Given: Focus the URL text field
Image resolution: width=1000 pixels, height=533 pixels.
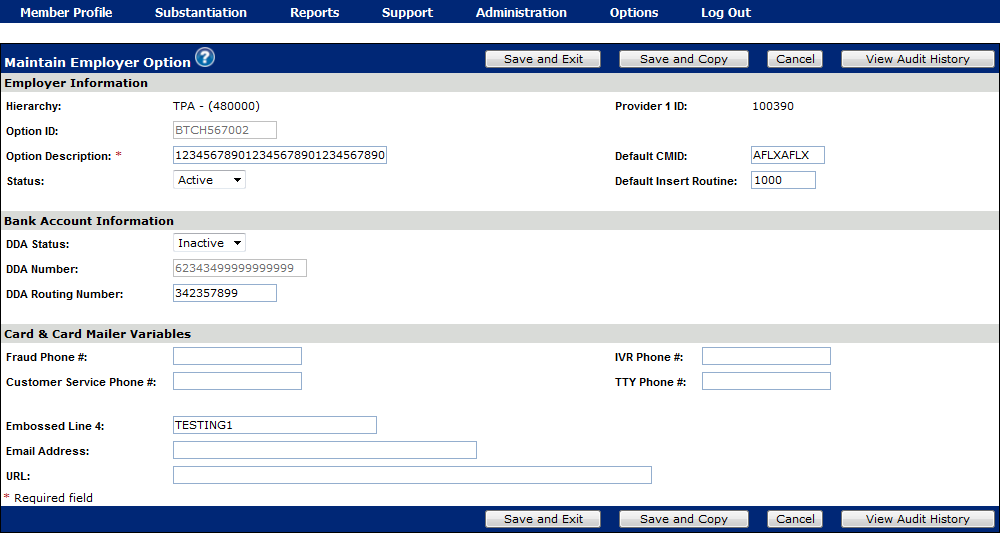Looking at the screenshot, I should [x=412, y=475].
